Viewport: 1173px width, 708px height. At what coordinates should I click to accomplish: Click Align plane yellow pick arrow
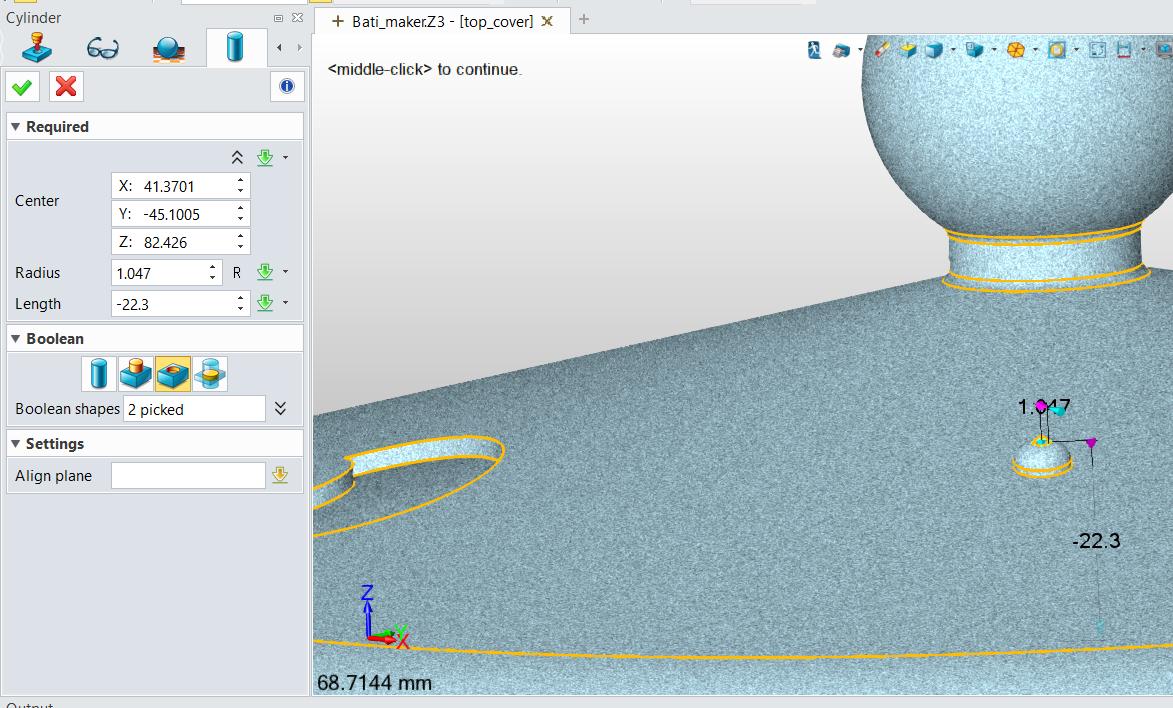pyautogui.click(x=280, y=475)
